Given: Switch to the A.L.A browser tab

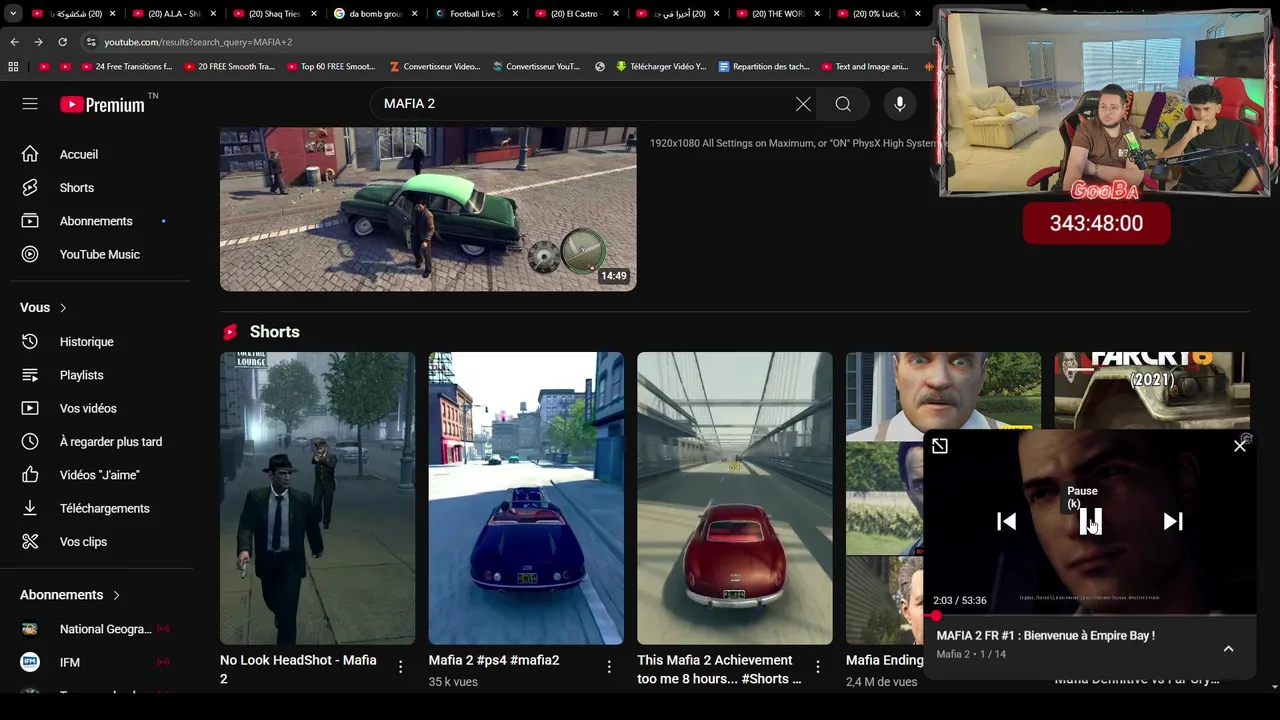Looking at the screenshot, I should (x=172, y=14).
